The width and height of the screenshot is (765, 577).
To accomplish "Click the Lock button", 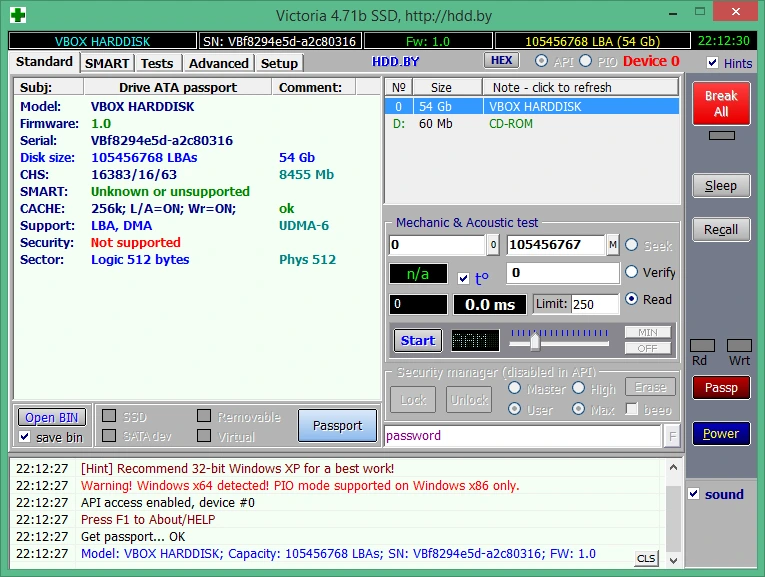I will click(413, 400).
